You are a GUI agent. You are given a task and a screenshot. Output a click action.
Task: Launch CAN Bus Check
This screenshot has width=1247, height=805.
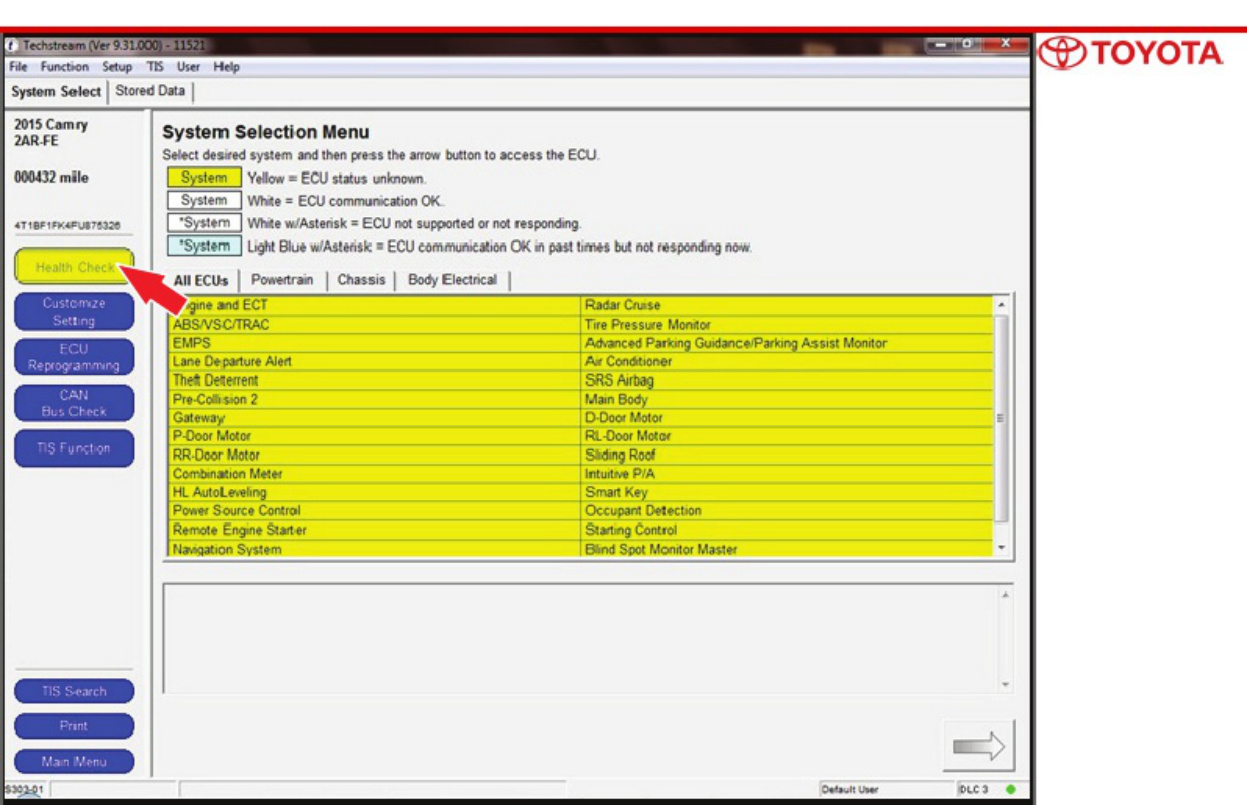tap(74, 402)
